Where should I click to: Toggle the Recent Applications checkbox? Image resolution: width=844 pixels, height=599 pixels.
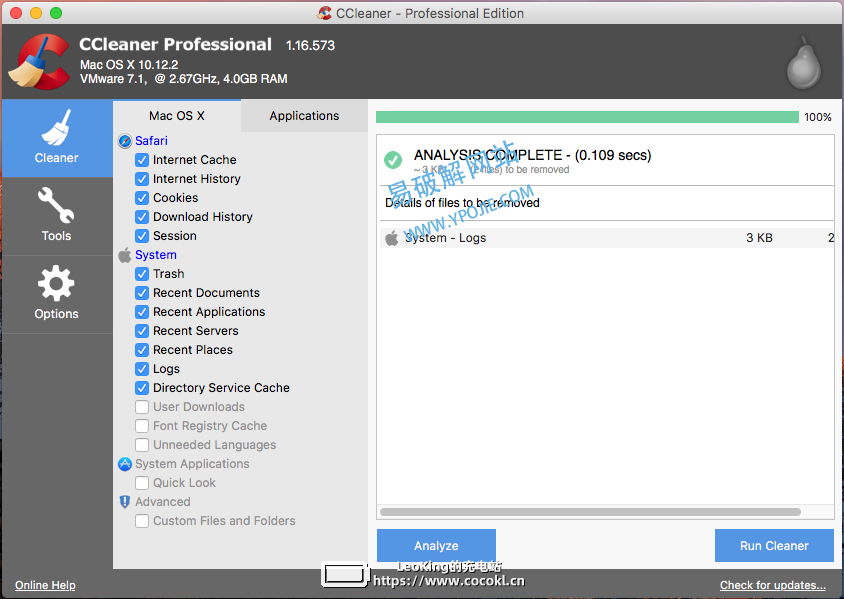(142, 312)
